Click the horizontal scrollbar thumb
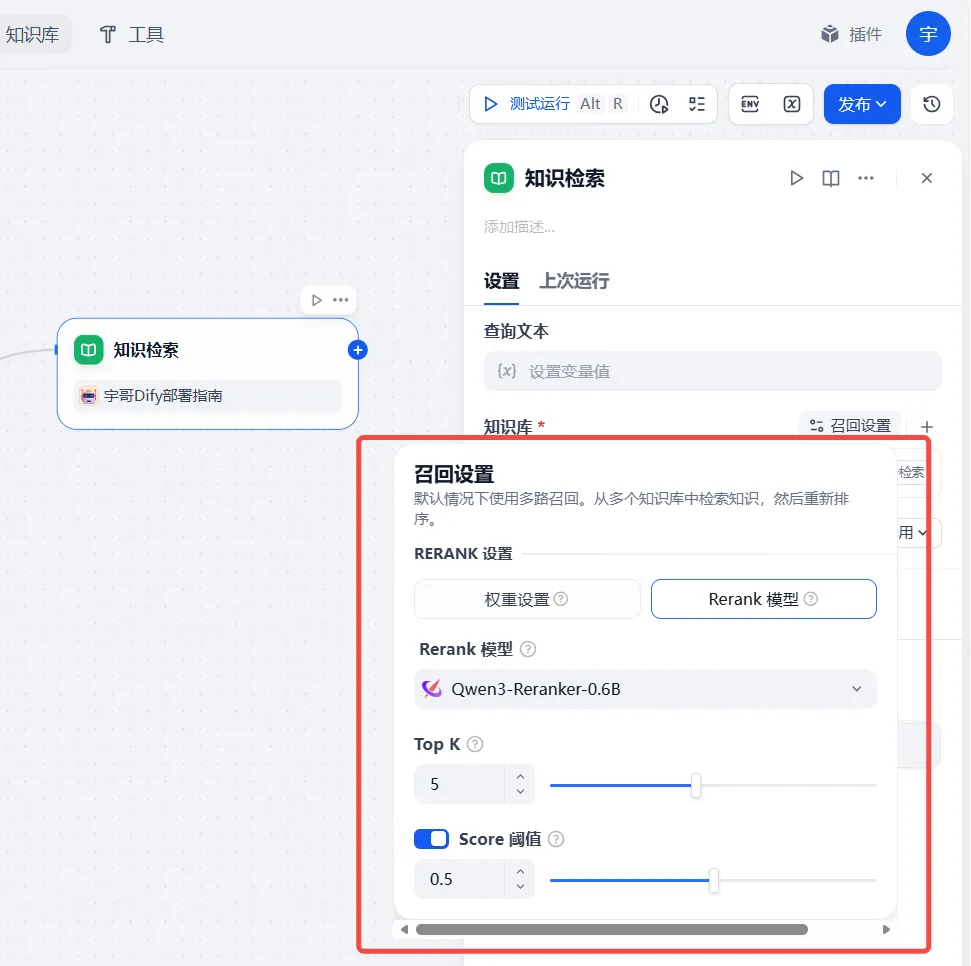 click(612, 929)
